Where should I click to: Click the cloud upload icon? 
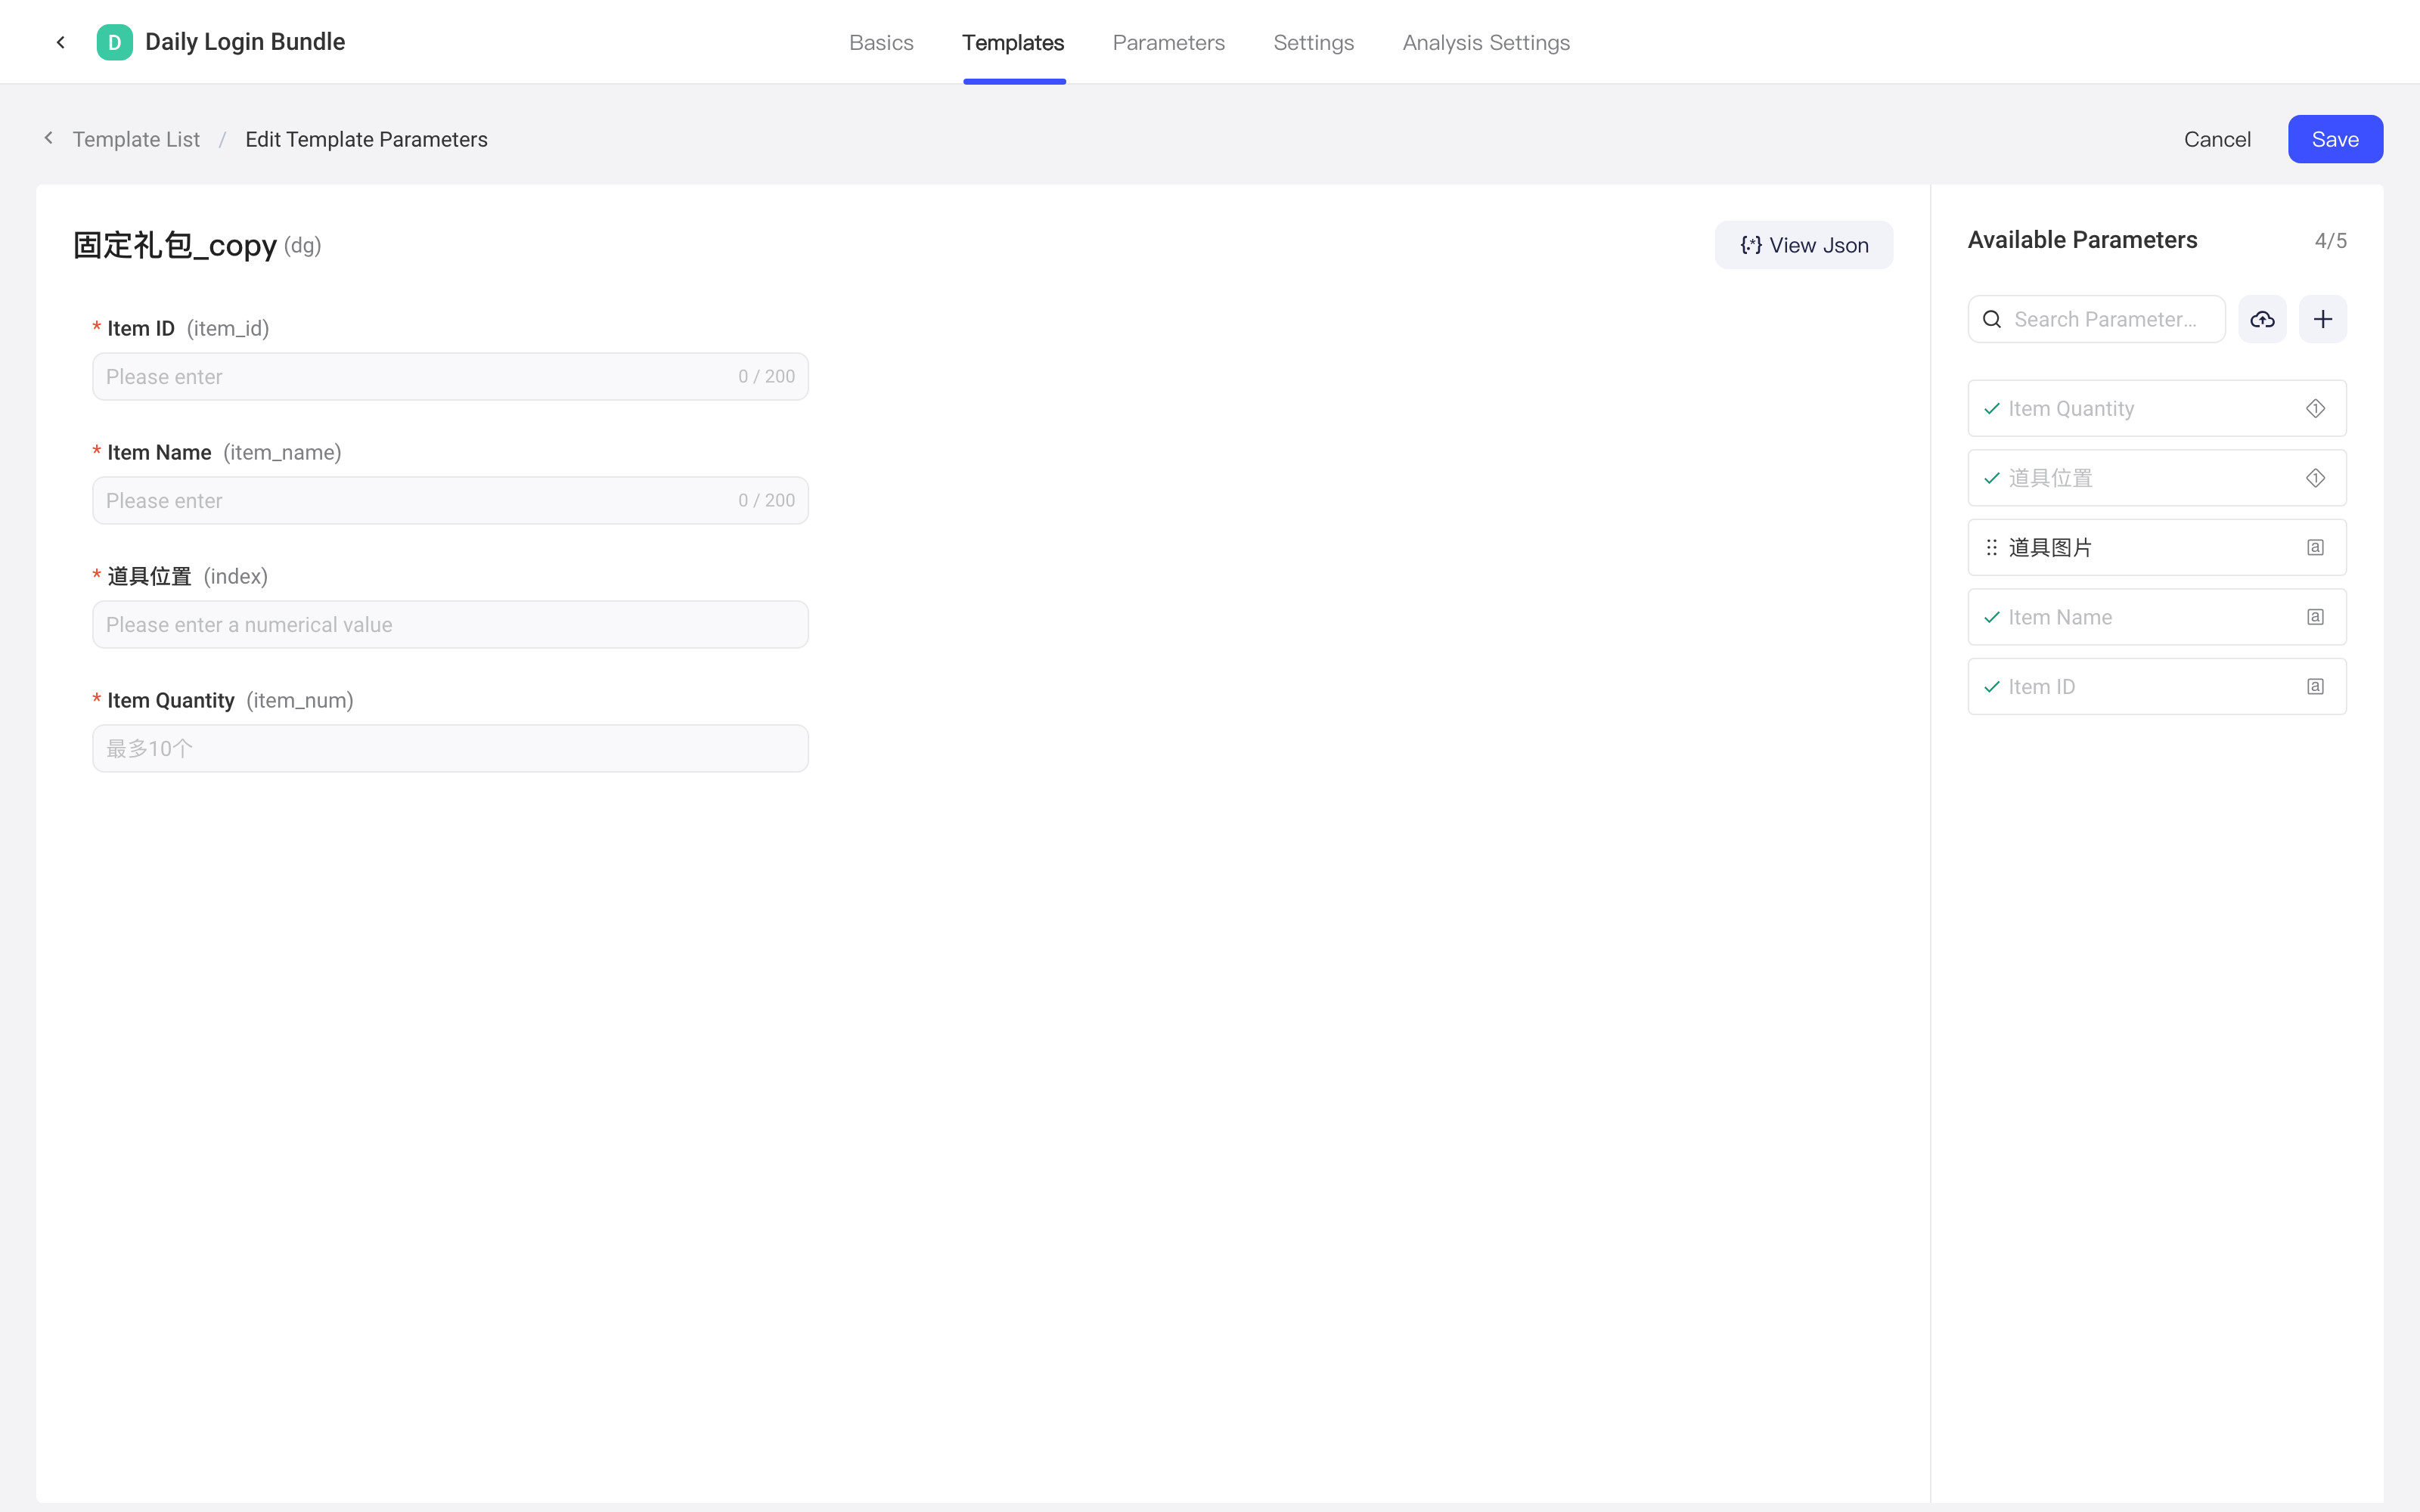click(2262, 319)
